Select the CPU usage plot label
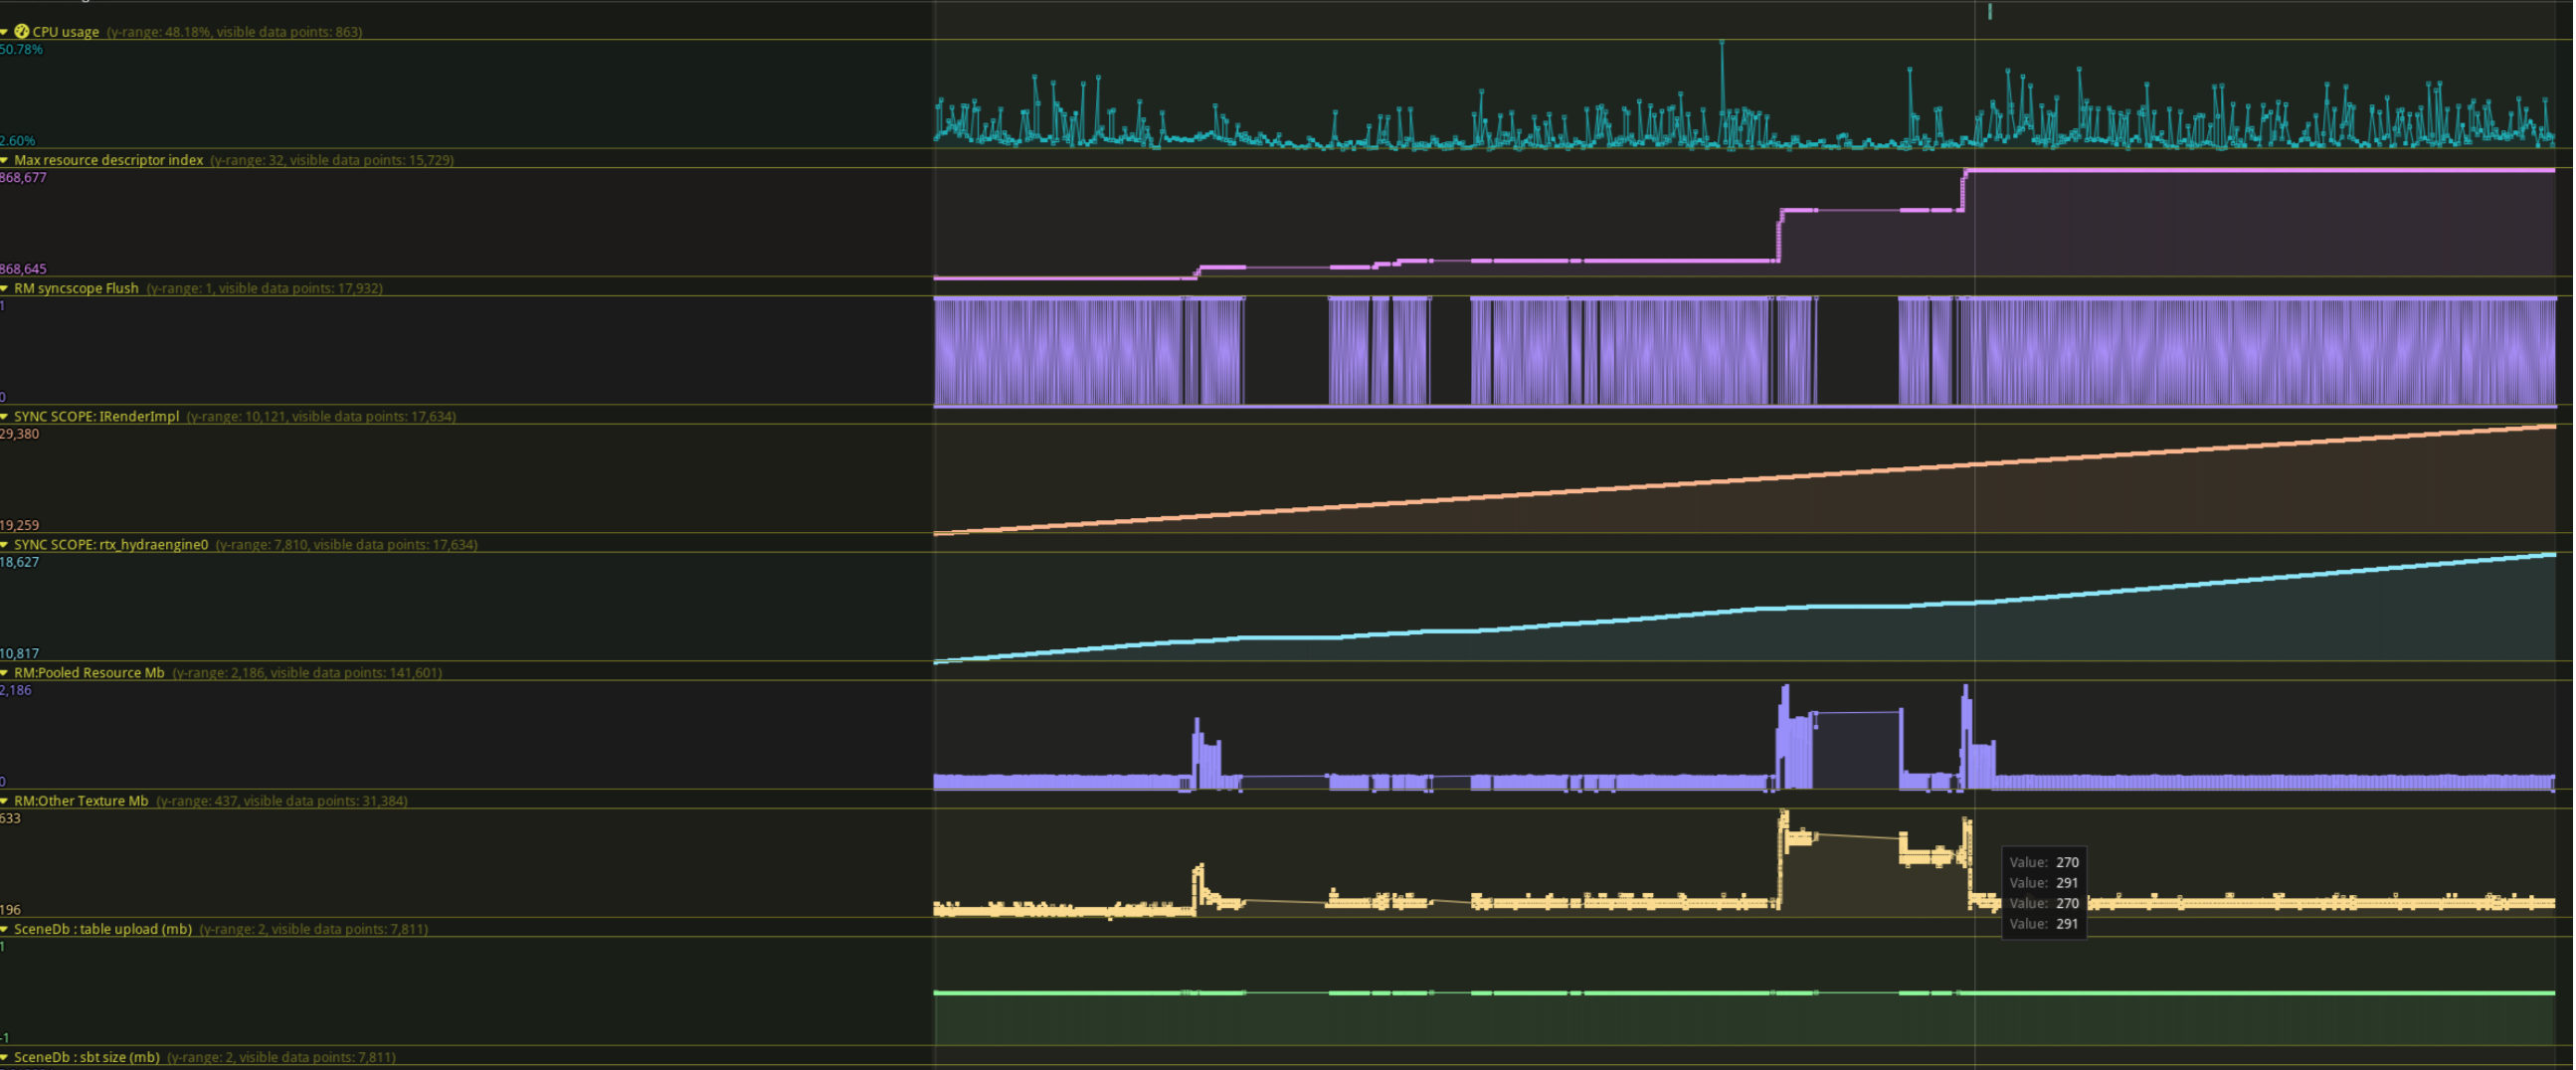Image resolution: width=2576 pixels, height=1070 pixels. pyautogui.click(x=66, y=32)
